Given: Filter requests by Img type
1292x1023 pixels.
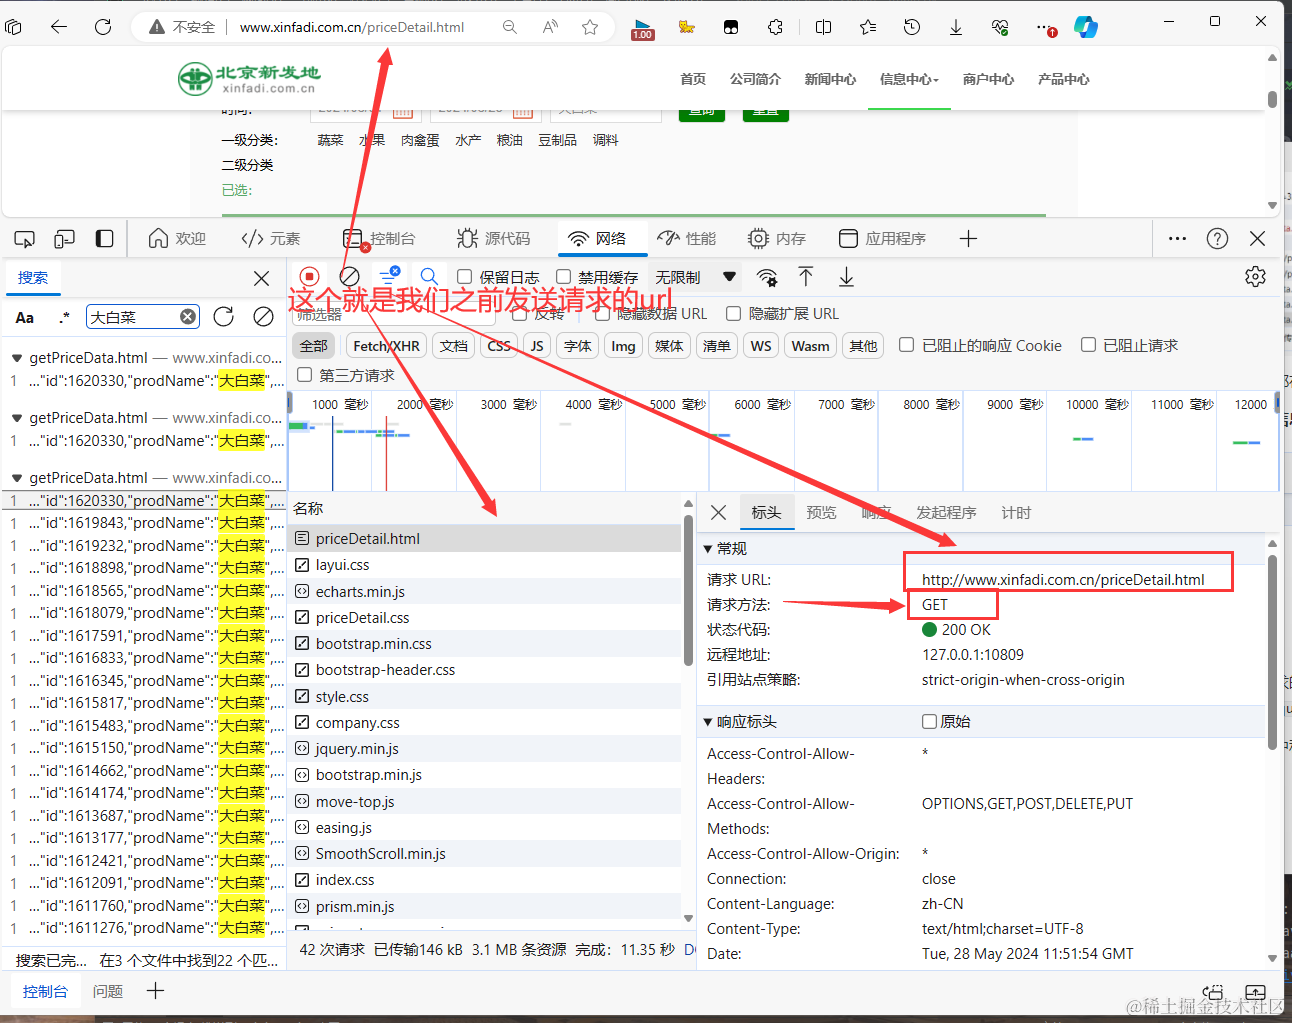Looking at the screenshot, I should (623, 346).
